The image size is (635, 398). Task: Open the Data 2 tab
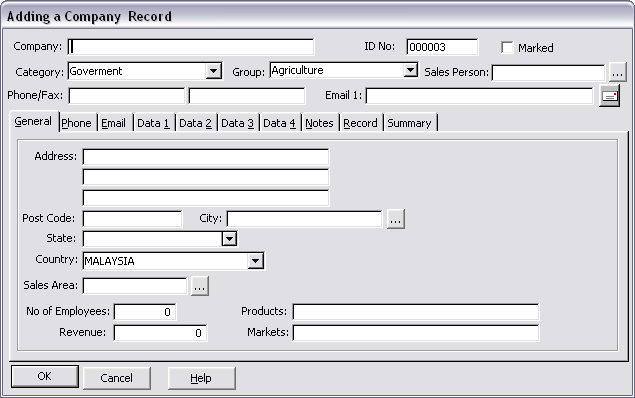[196, 123]
